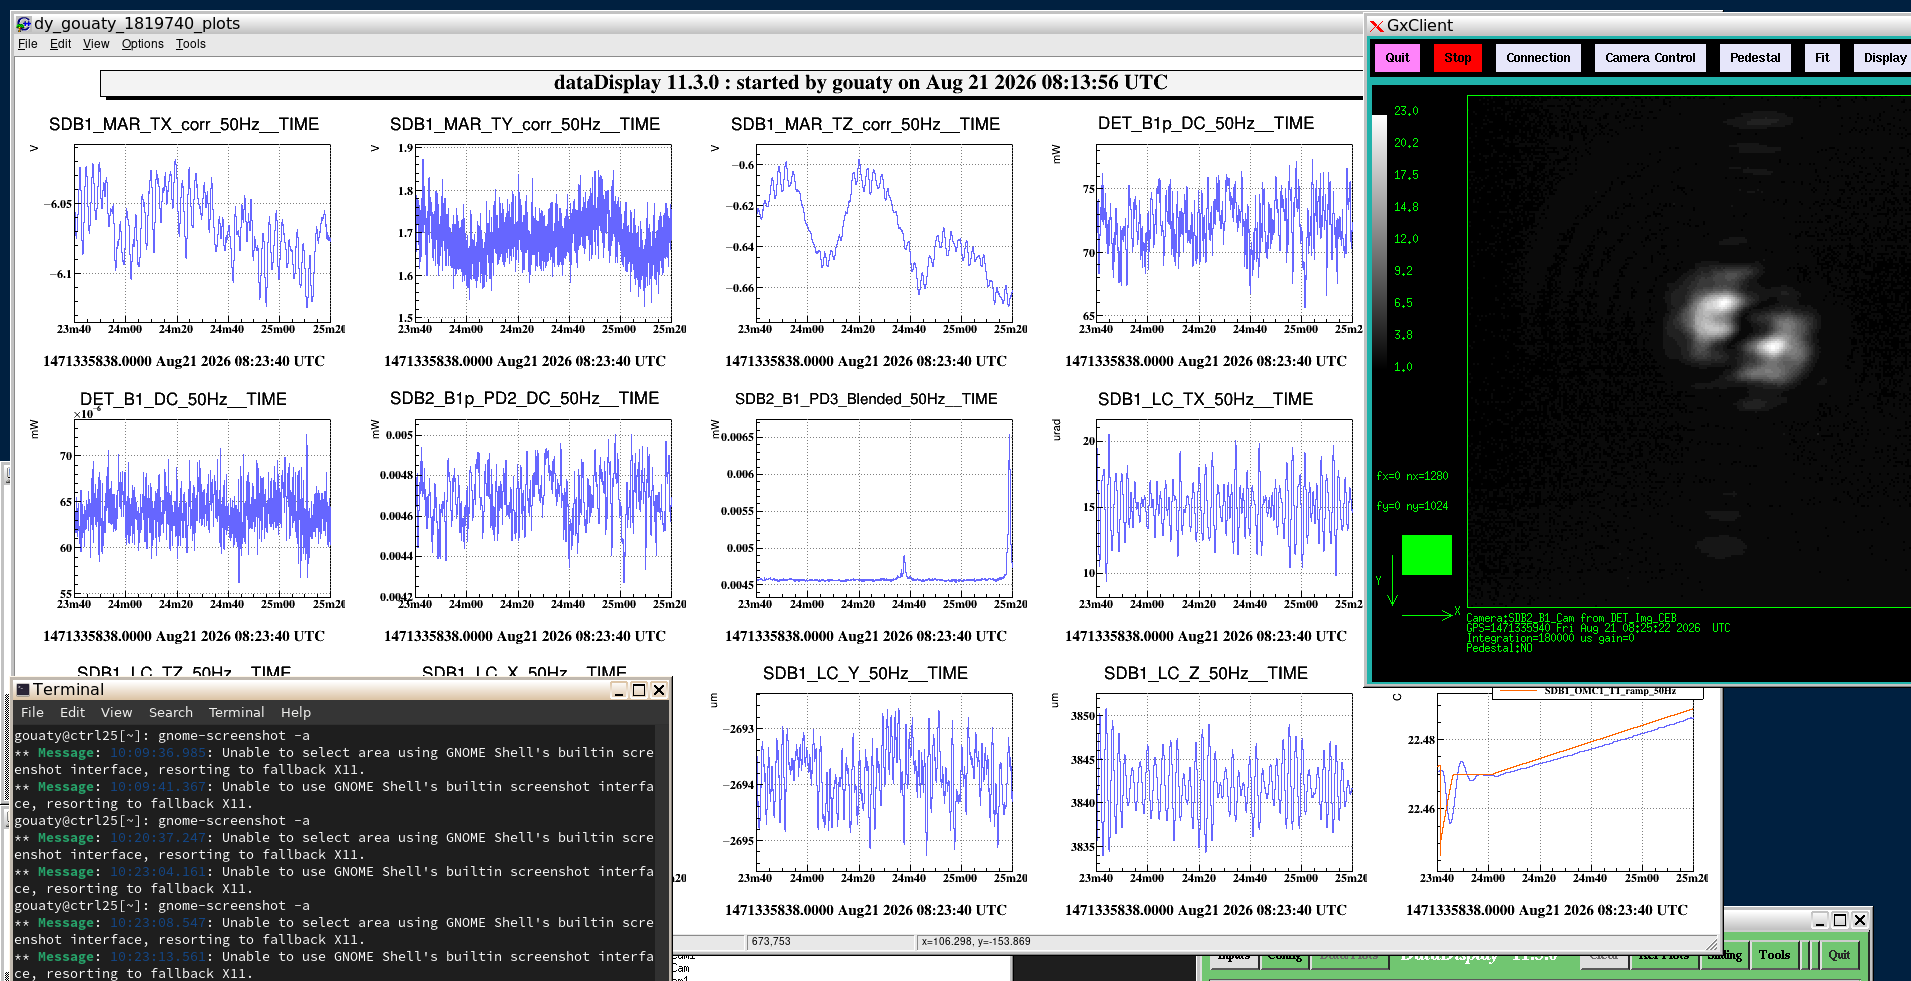Viewport: 1911px width, 981px height.
Task: Click the Fit button in GxClient
Action: point(1822,58)
